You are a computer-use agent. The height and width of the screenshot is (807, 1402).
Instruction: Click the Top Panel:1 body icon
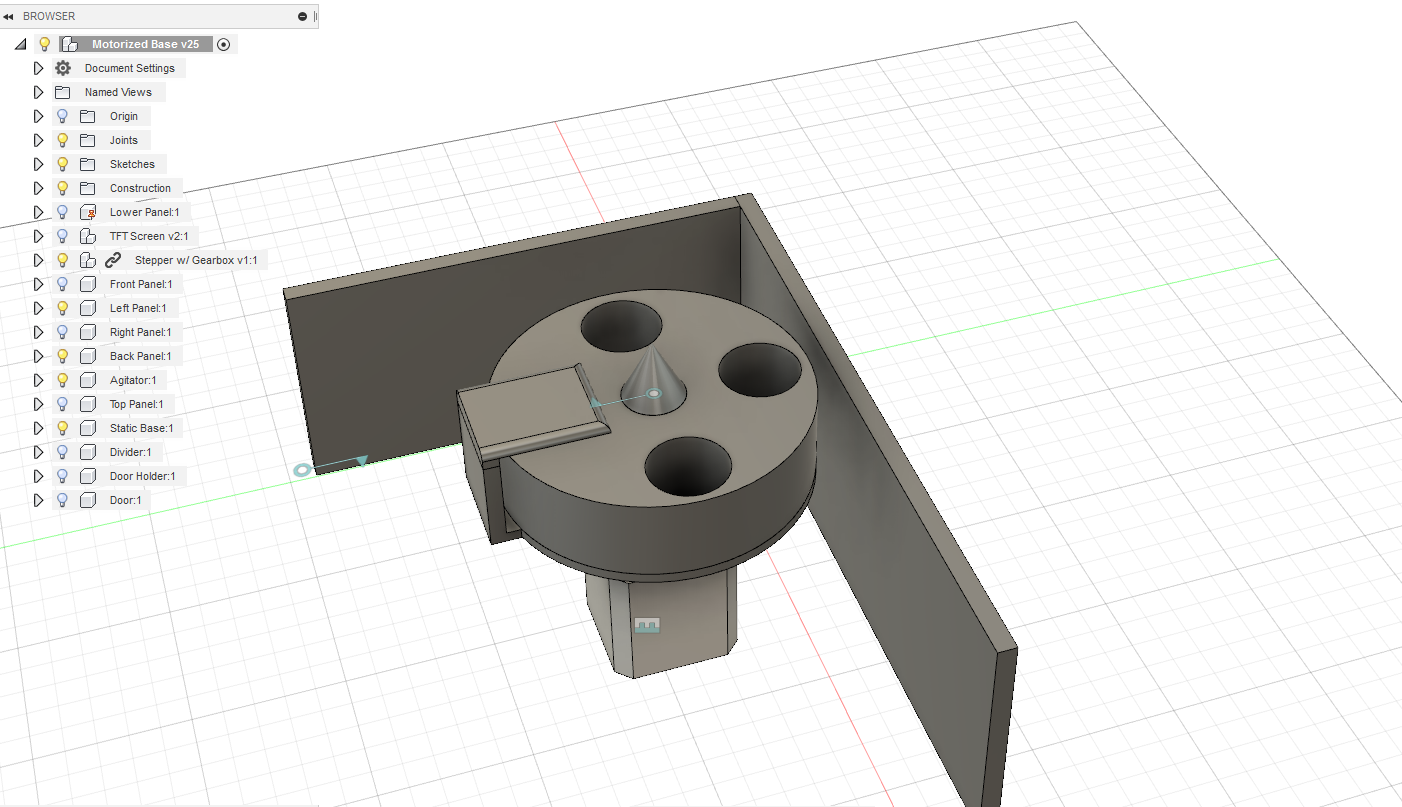coord(87,404)
